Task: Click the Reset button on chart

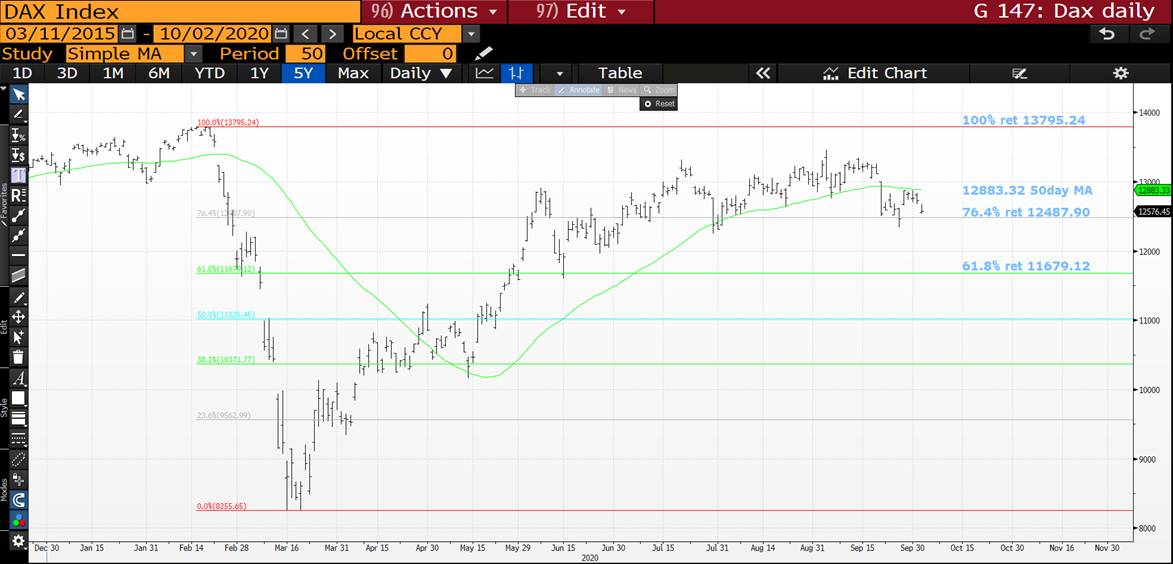Action: click(x=659, y=103)
